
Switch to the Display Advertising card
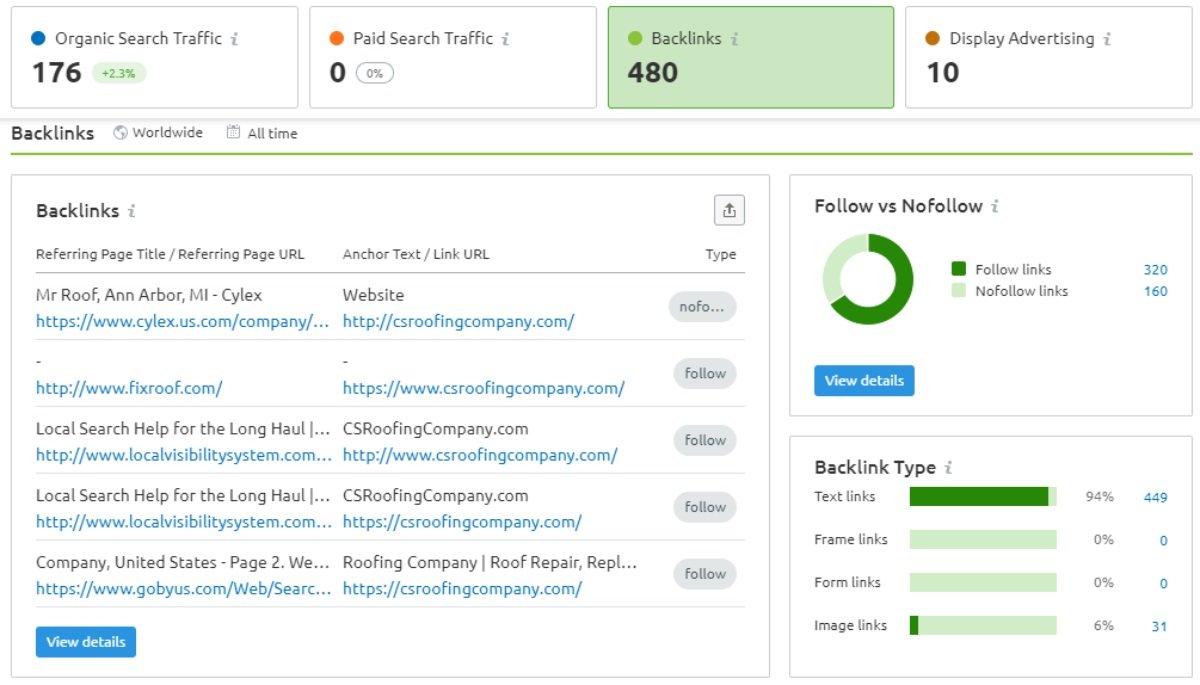tap(1048, 57)
